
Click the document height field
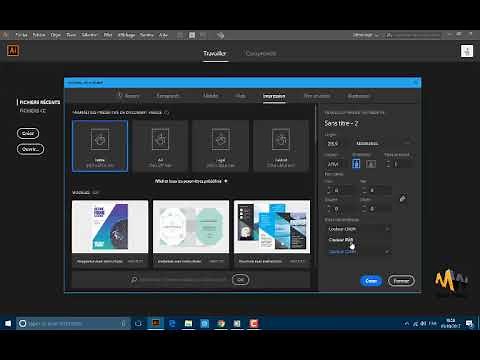pyautogui.click(x=337, y=164)
